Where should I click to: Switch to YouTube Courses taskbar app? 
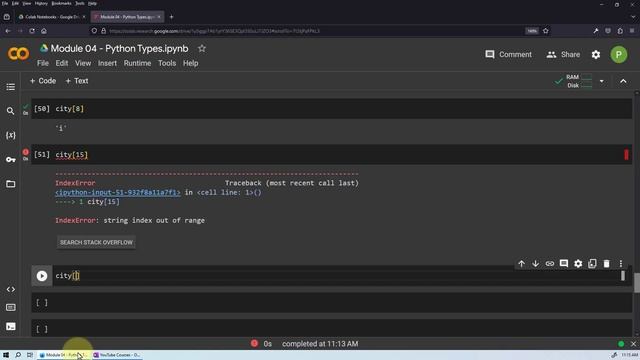pyautogui.click(x=117, y=355)
